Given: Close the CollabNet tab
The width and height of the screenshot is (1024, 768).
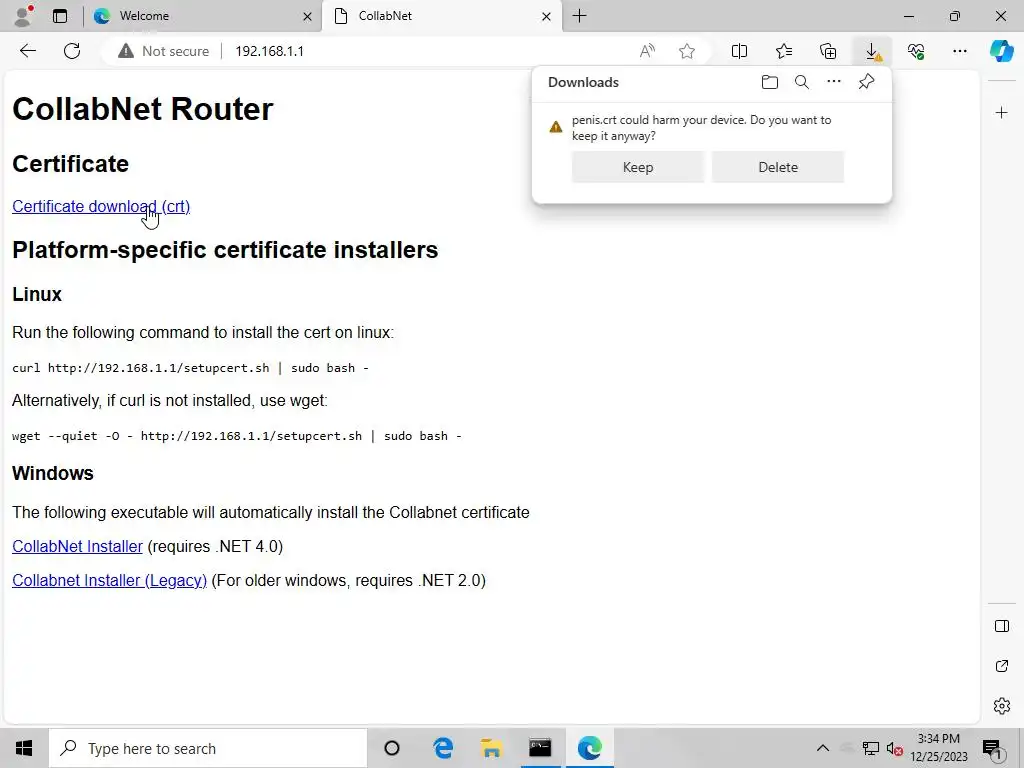Looking at the screenshot, I should 547,16.
